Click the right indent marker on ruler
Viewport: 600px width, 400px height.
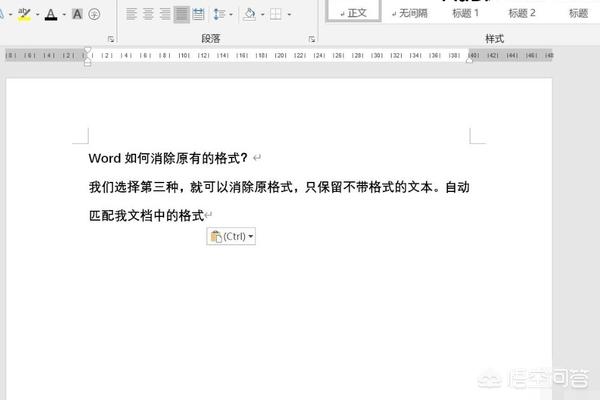(x=469, y=60)
